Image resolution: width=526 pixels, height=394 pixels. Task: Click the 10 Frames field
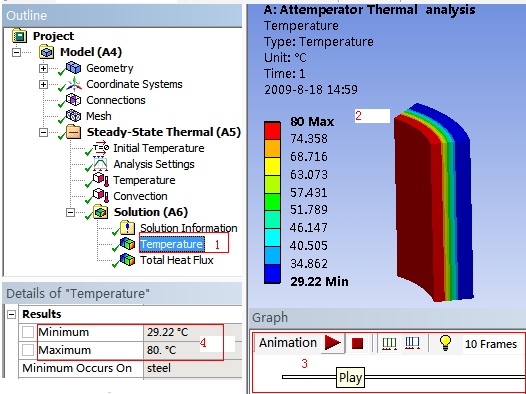(490, 344)
